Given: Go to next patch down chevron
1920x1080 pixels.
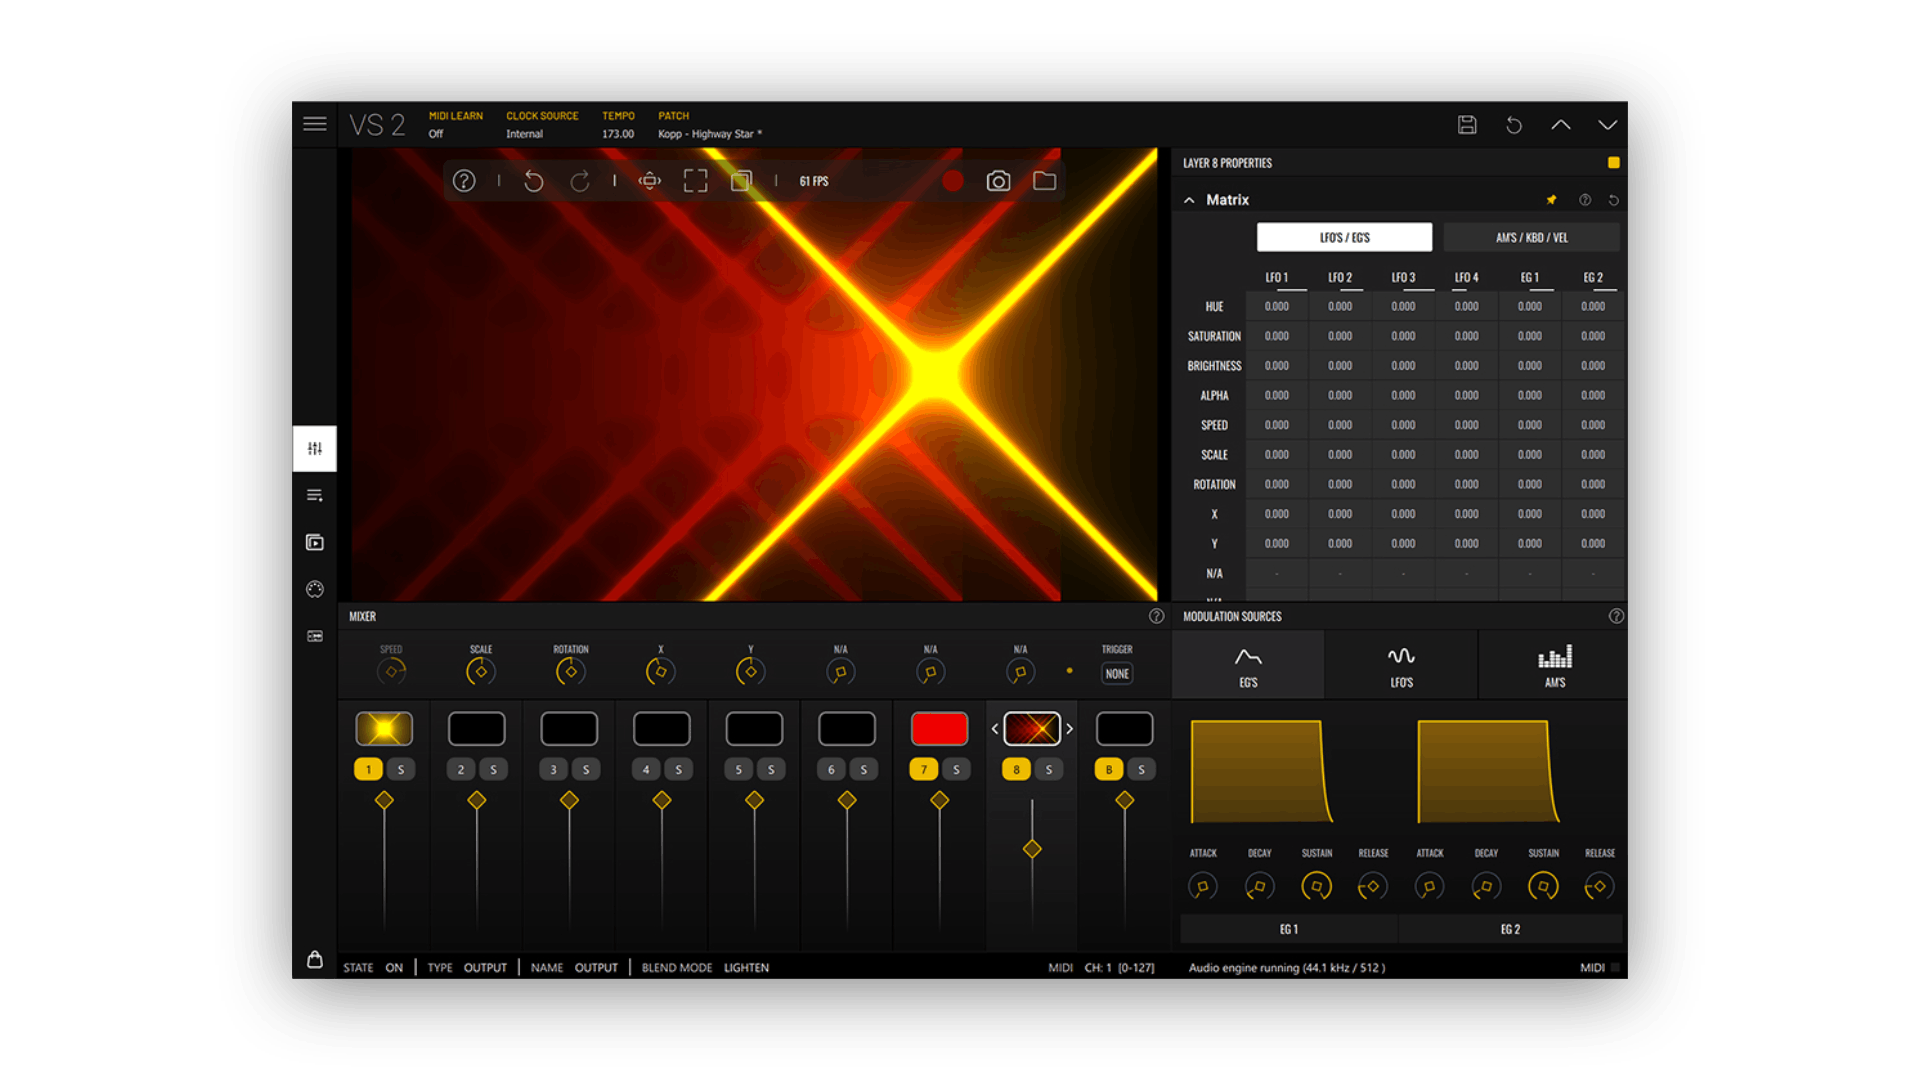Looking at the screenshot, I should [1607, 125].
